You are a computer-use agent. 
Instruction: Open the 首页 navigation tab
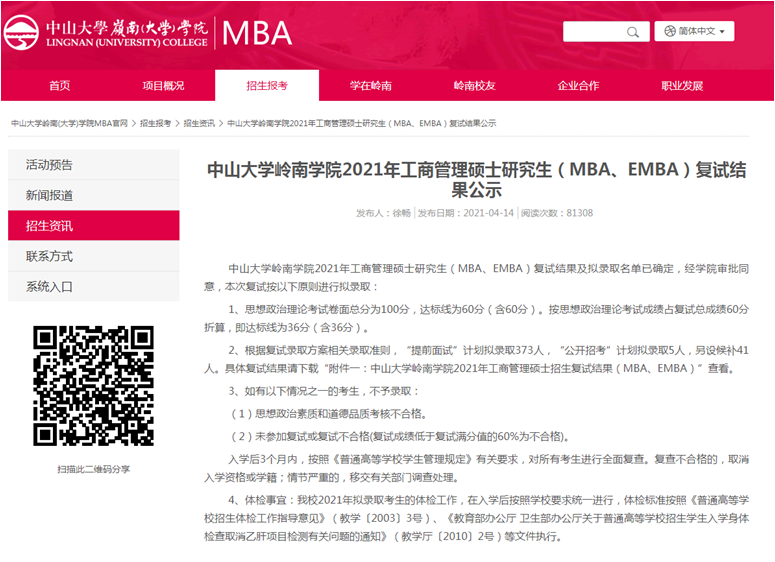coord(59,86)
